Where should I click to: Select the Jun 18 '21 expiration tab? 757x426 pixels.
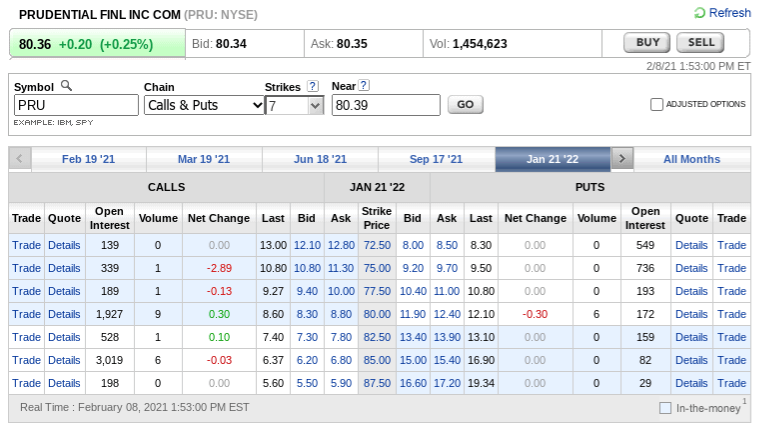pos(320,159)
